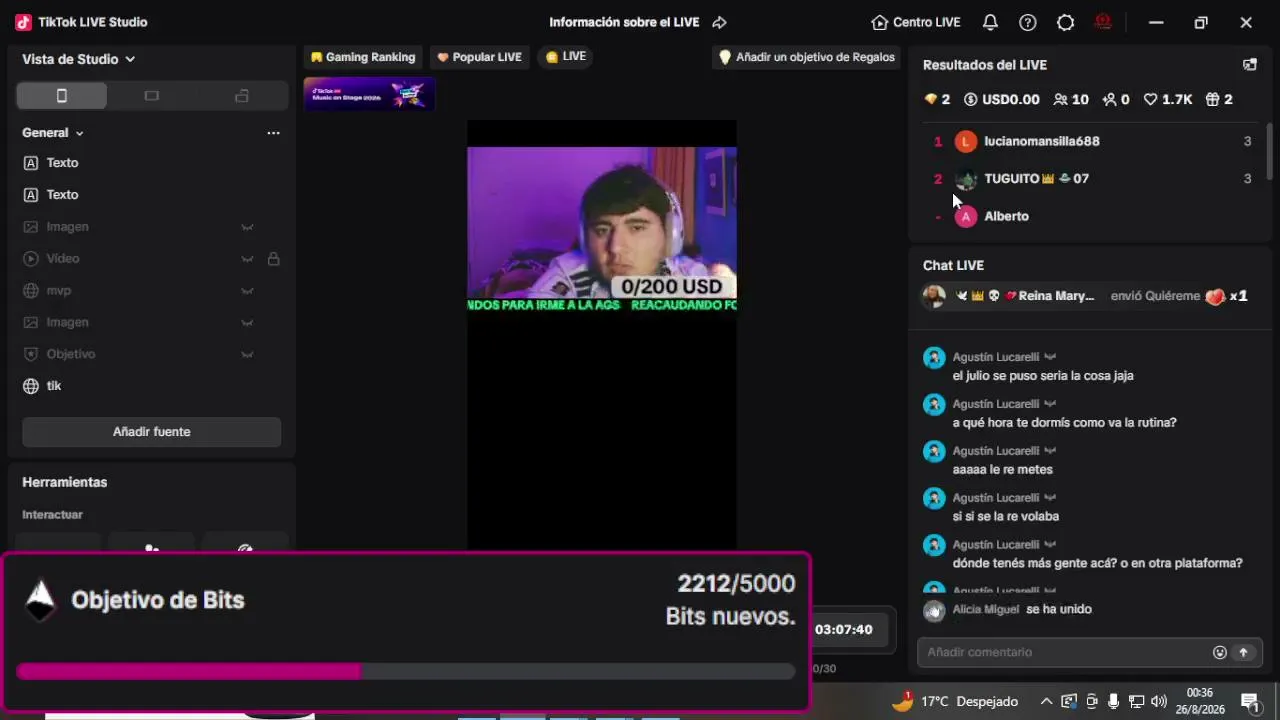Open the Gaming Ranking tab
The width and height of the screenshot is (1280, 720).
tap(363, 57)
